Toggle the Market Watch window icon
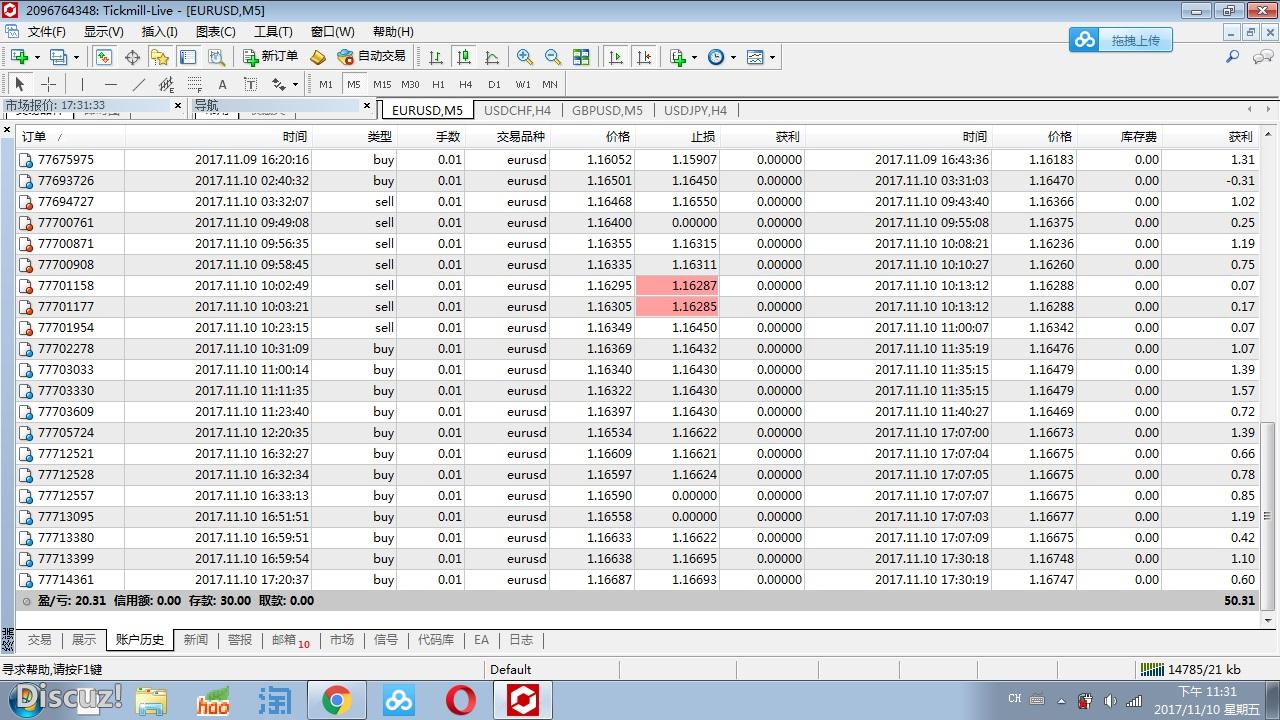 point(104,57)
